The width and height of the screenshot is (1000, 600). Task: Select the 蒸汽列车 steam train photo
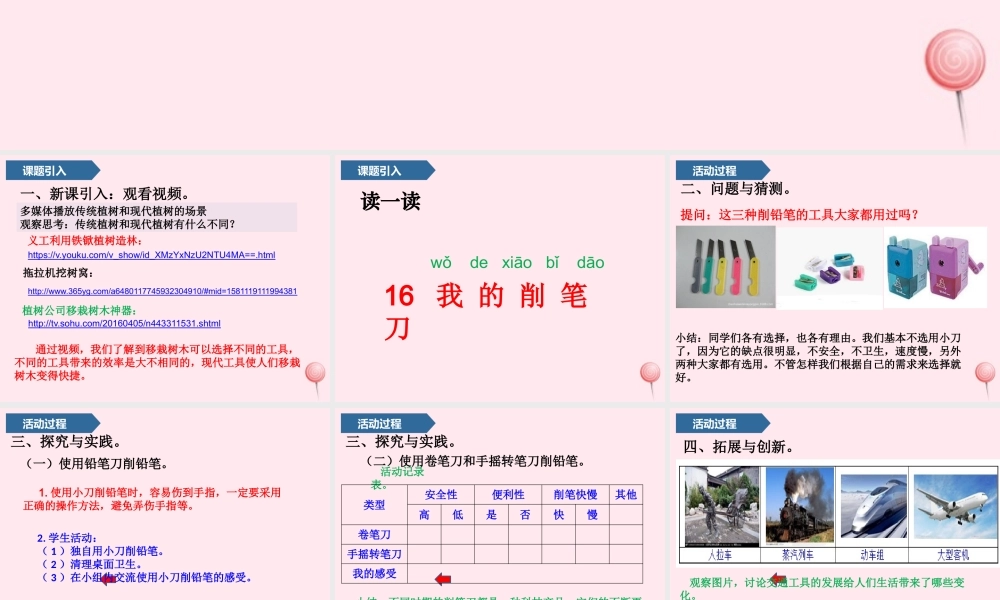pos(800,506)
